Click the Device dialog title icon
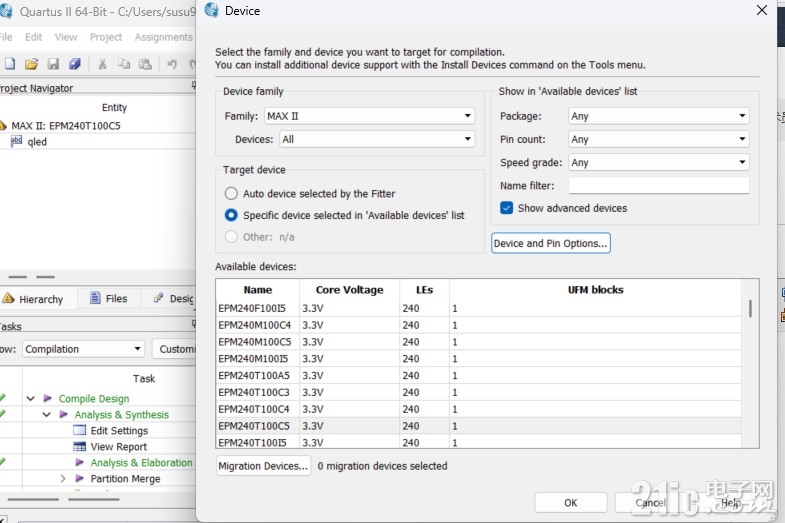785x523 pixels. pyautogui.click(x=212, y=10)
